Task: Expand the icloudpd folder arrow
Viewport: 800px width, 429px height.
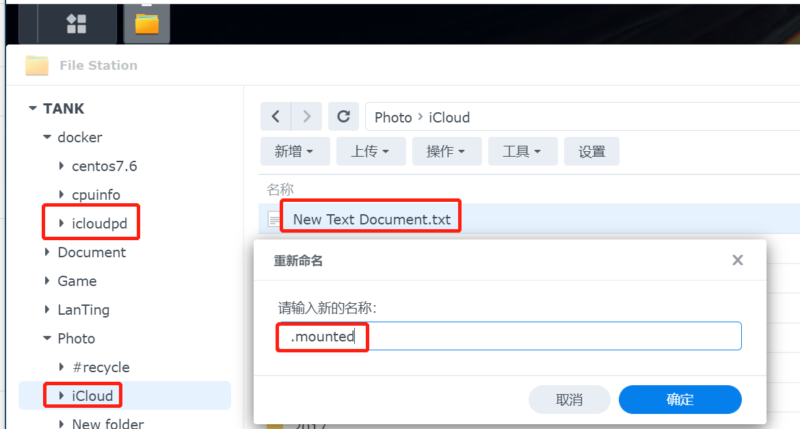Action: (x=61, y=223)
